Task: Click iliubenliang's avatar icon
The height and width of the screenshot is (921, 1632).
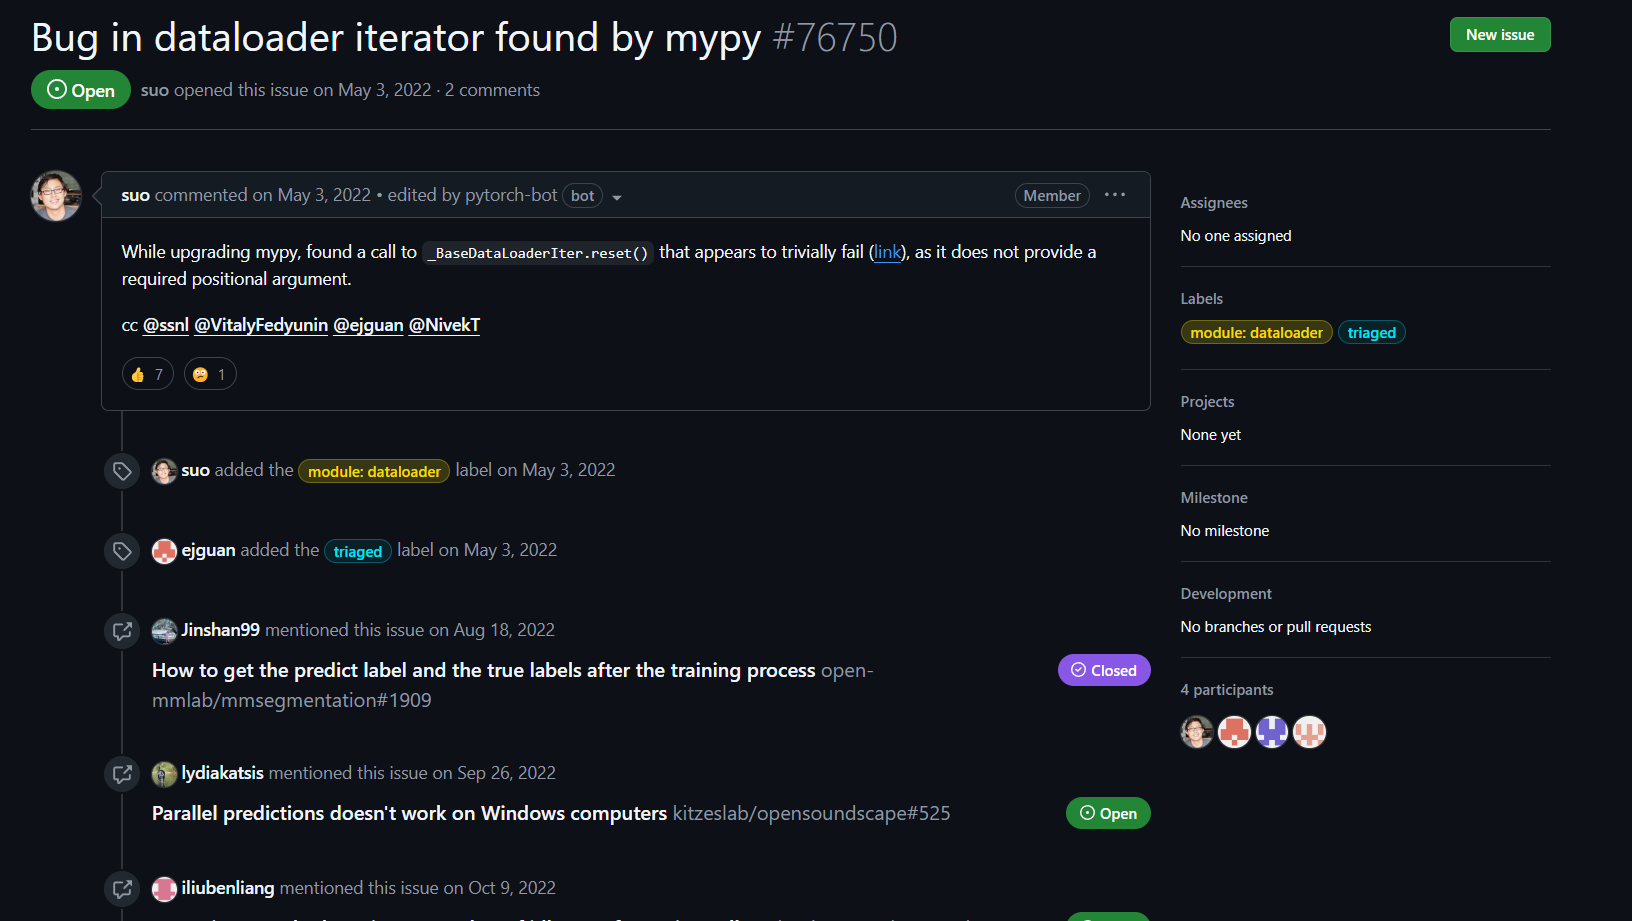Action: [x=164, y=889]
